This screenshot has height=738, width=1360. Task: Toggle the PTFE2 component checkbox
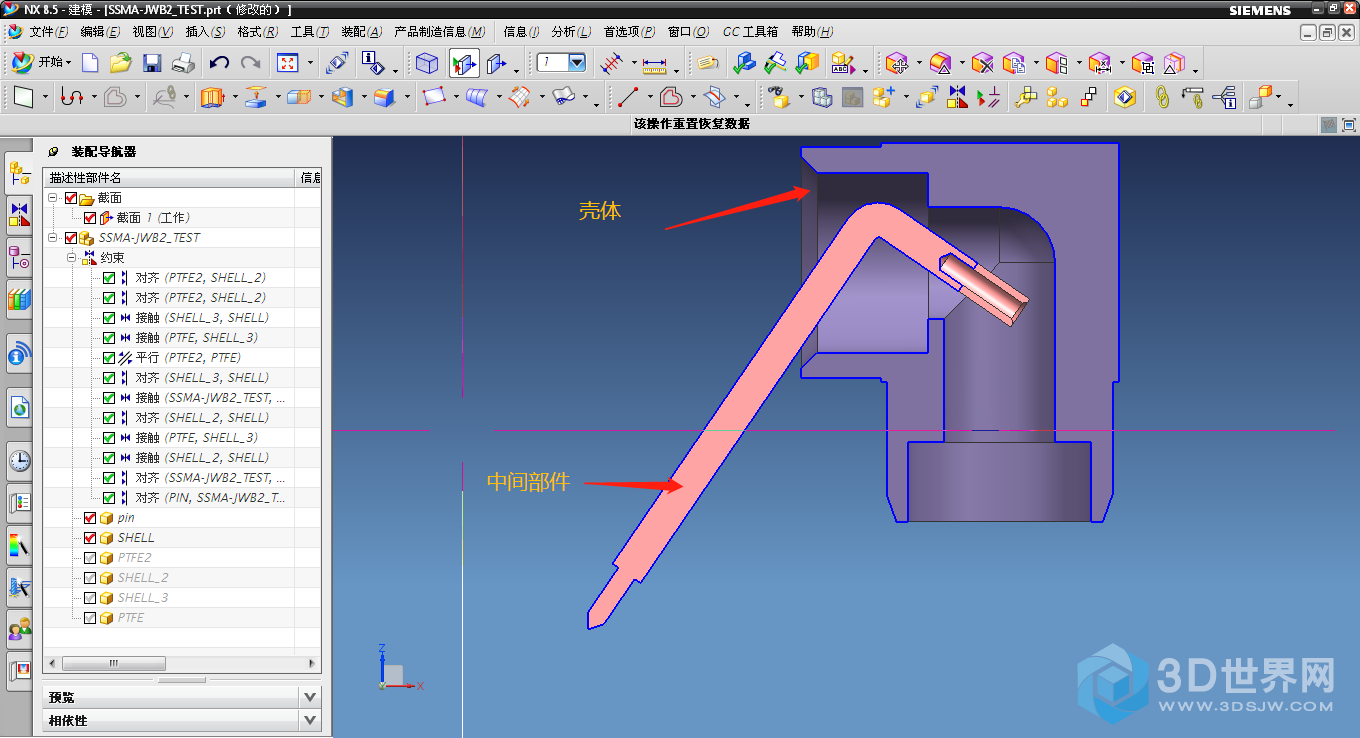coord(90,558)
